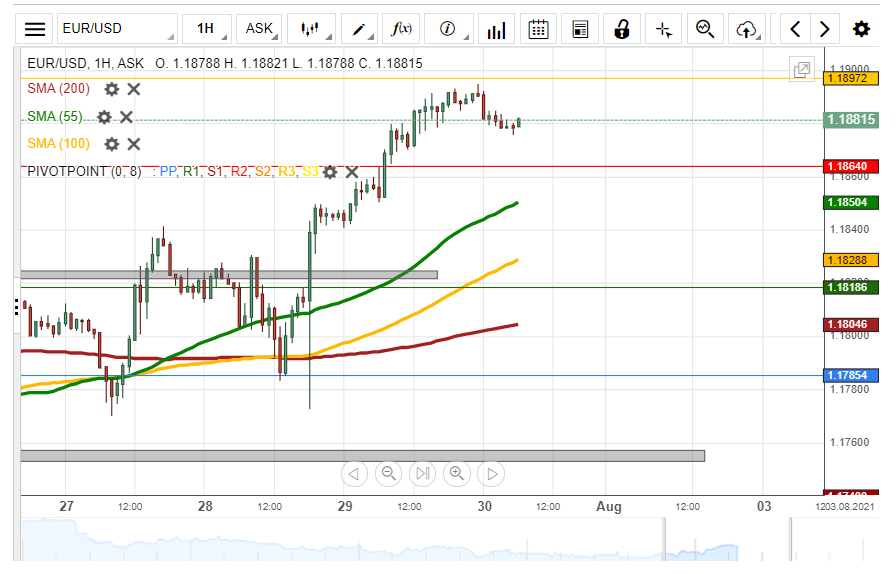Click the red 1.18640 pivot price label
Screen dimensions: 896x574
(x=850, y=166)
